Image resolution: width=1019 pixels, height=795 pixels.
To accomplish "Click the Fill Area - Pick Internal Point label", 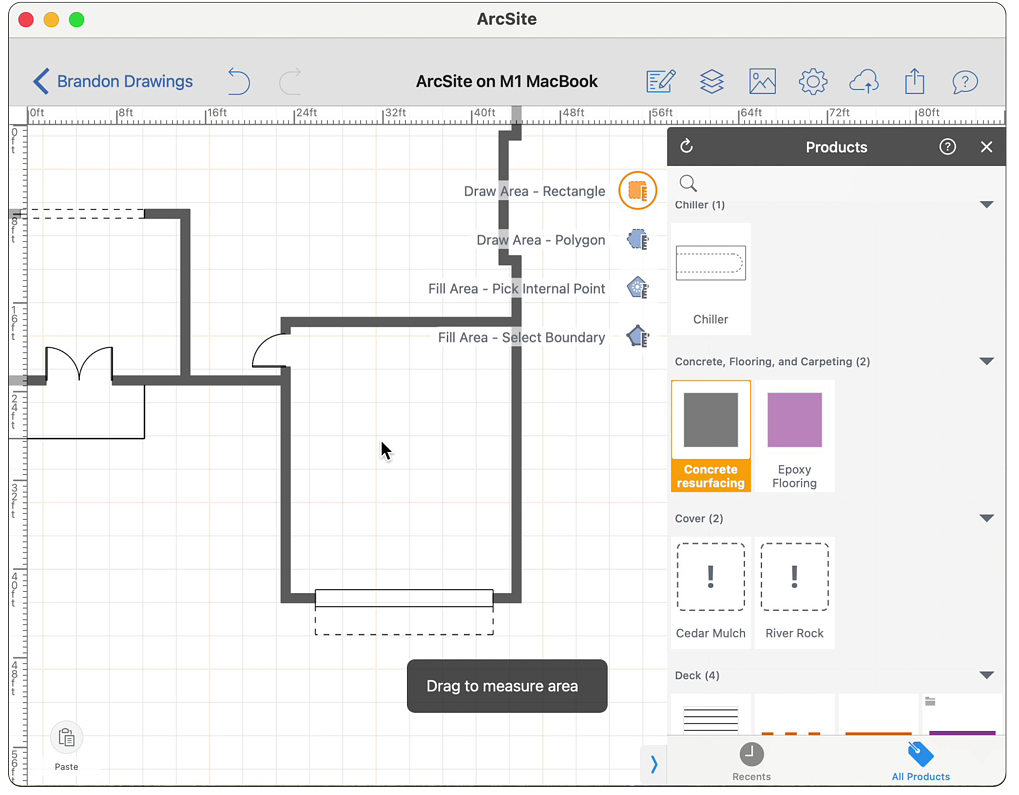I will (516, 289).
